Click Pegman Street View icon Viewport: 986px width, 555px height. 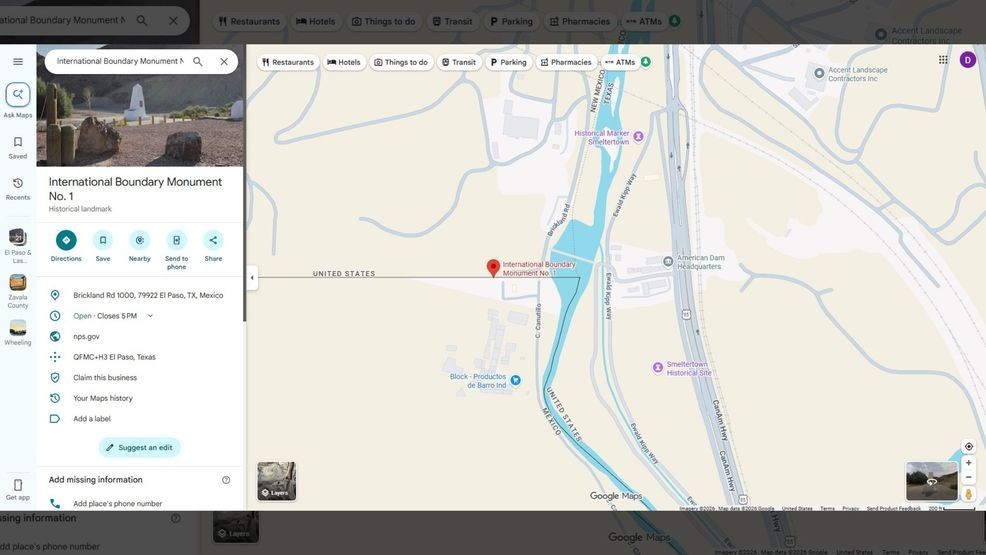pos(968,494)
